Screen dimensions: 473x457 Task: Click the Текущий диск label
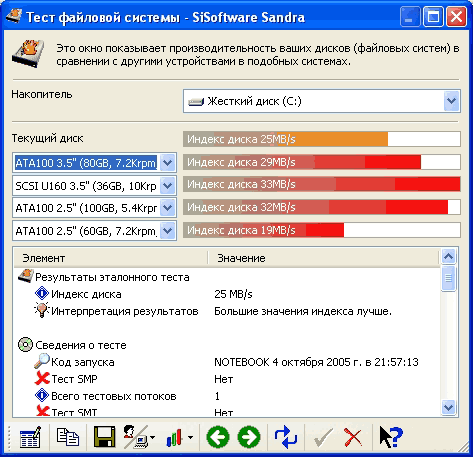pos(47,138)
